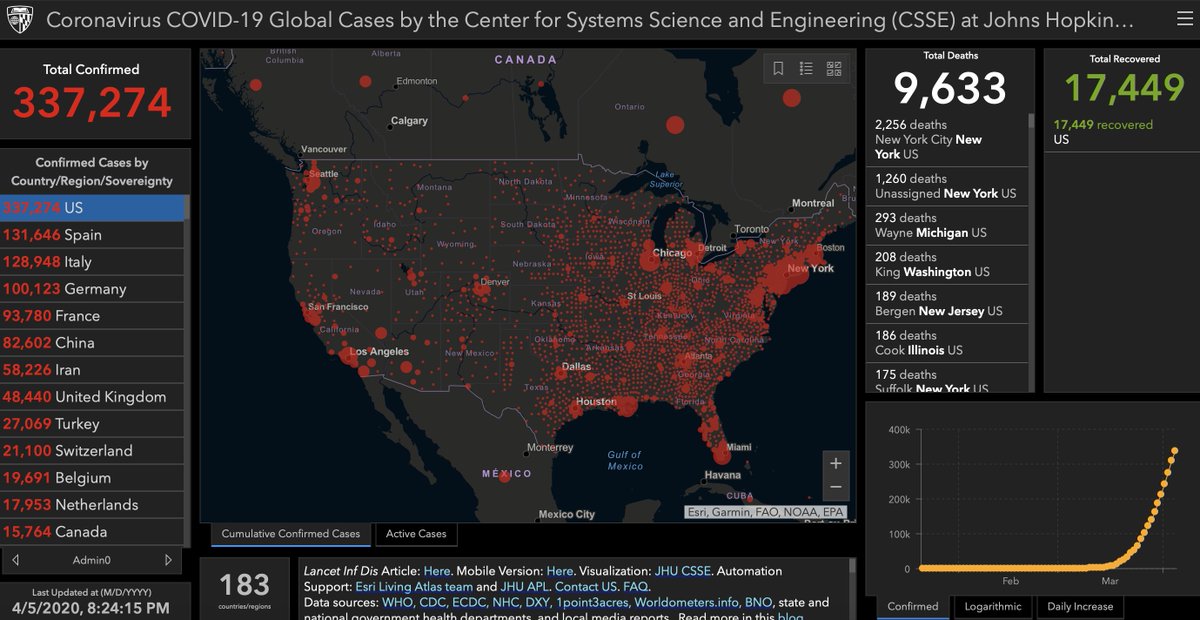
Task: Select Turkey in the country list
Action: coord(92,424)
